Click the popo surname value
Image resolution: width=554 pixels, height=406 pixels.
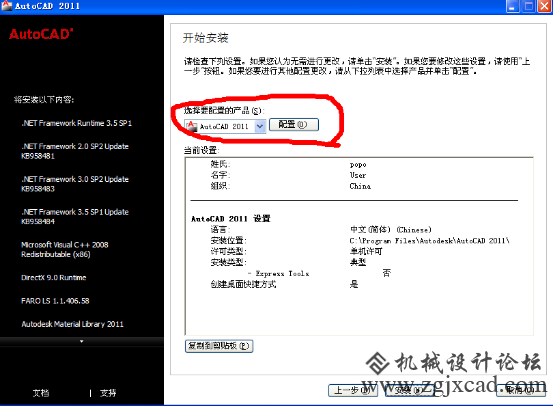click(x=358, y=165)
